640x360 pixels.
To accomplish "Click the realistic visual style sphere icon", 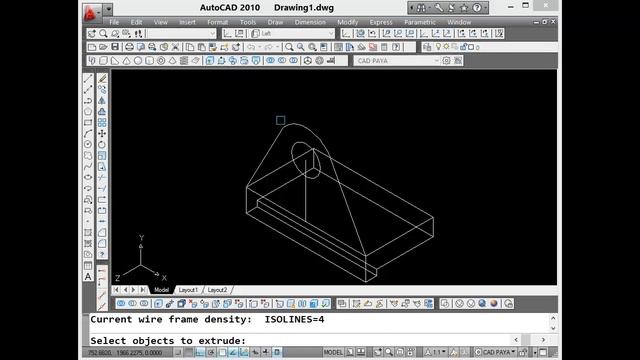I will click(x=482, y=303).
